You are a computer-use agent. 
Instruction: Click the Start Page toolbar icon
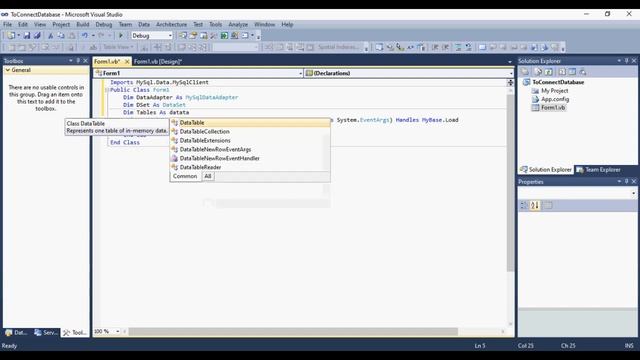(x=224, y=36)
